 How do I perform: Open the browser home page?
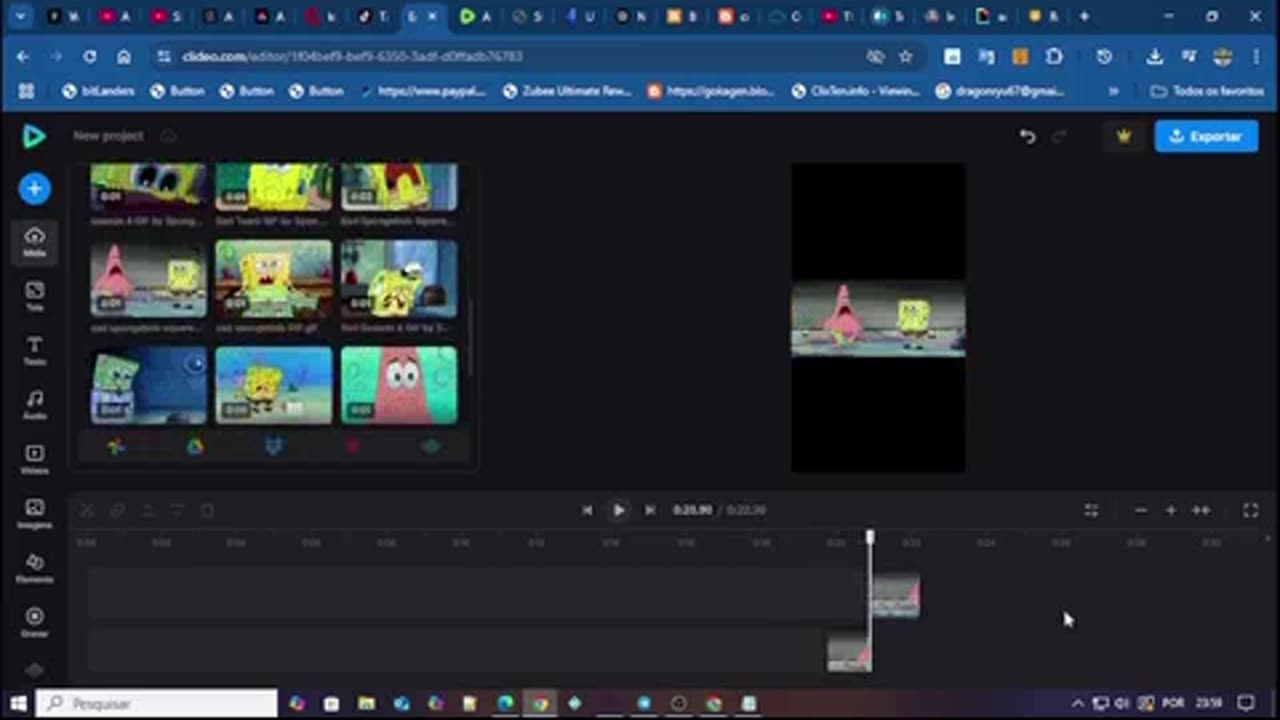[124, 57]
